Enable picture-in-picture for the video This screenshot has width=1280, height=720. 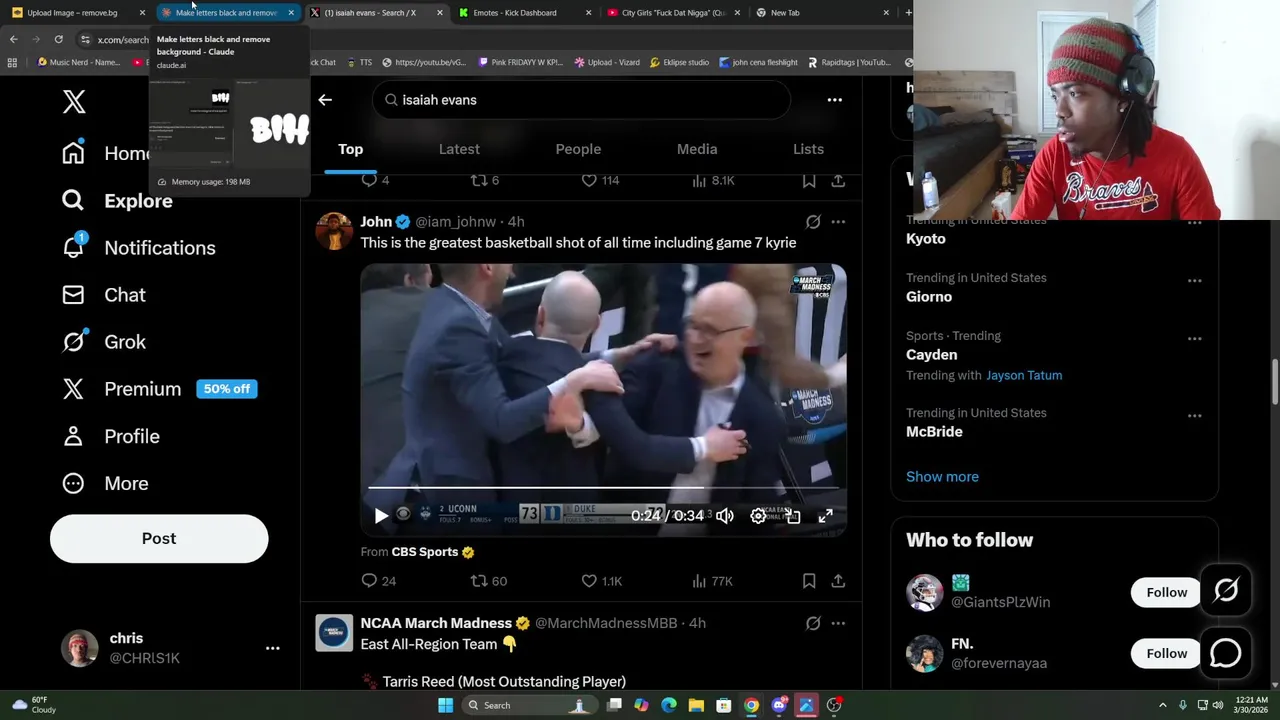(792, 516)
